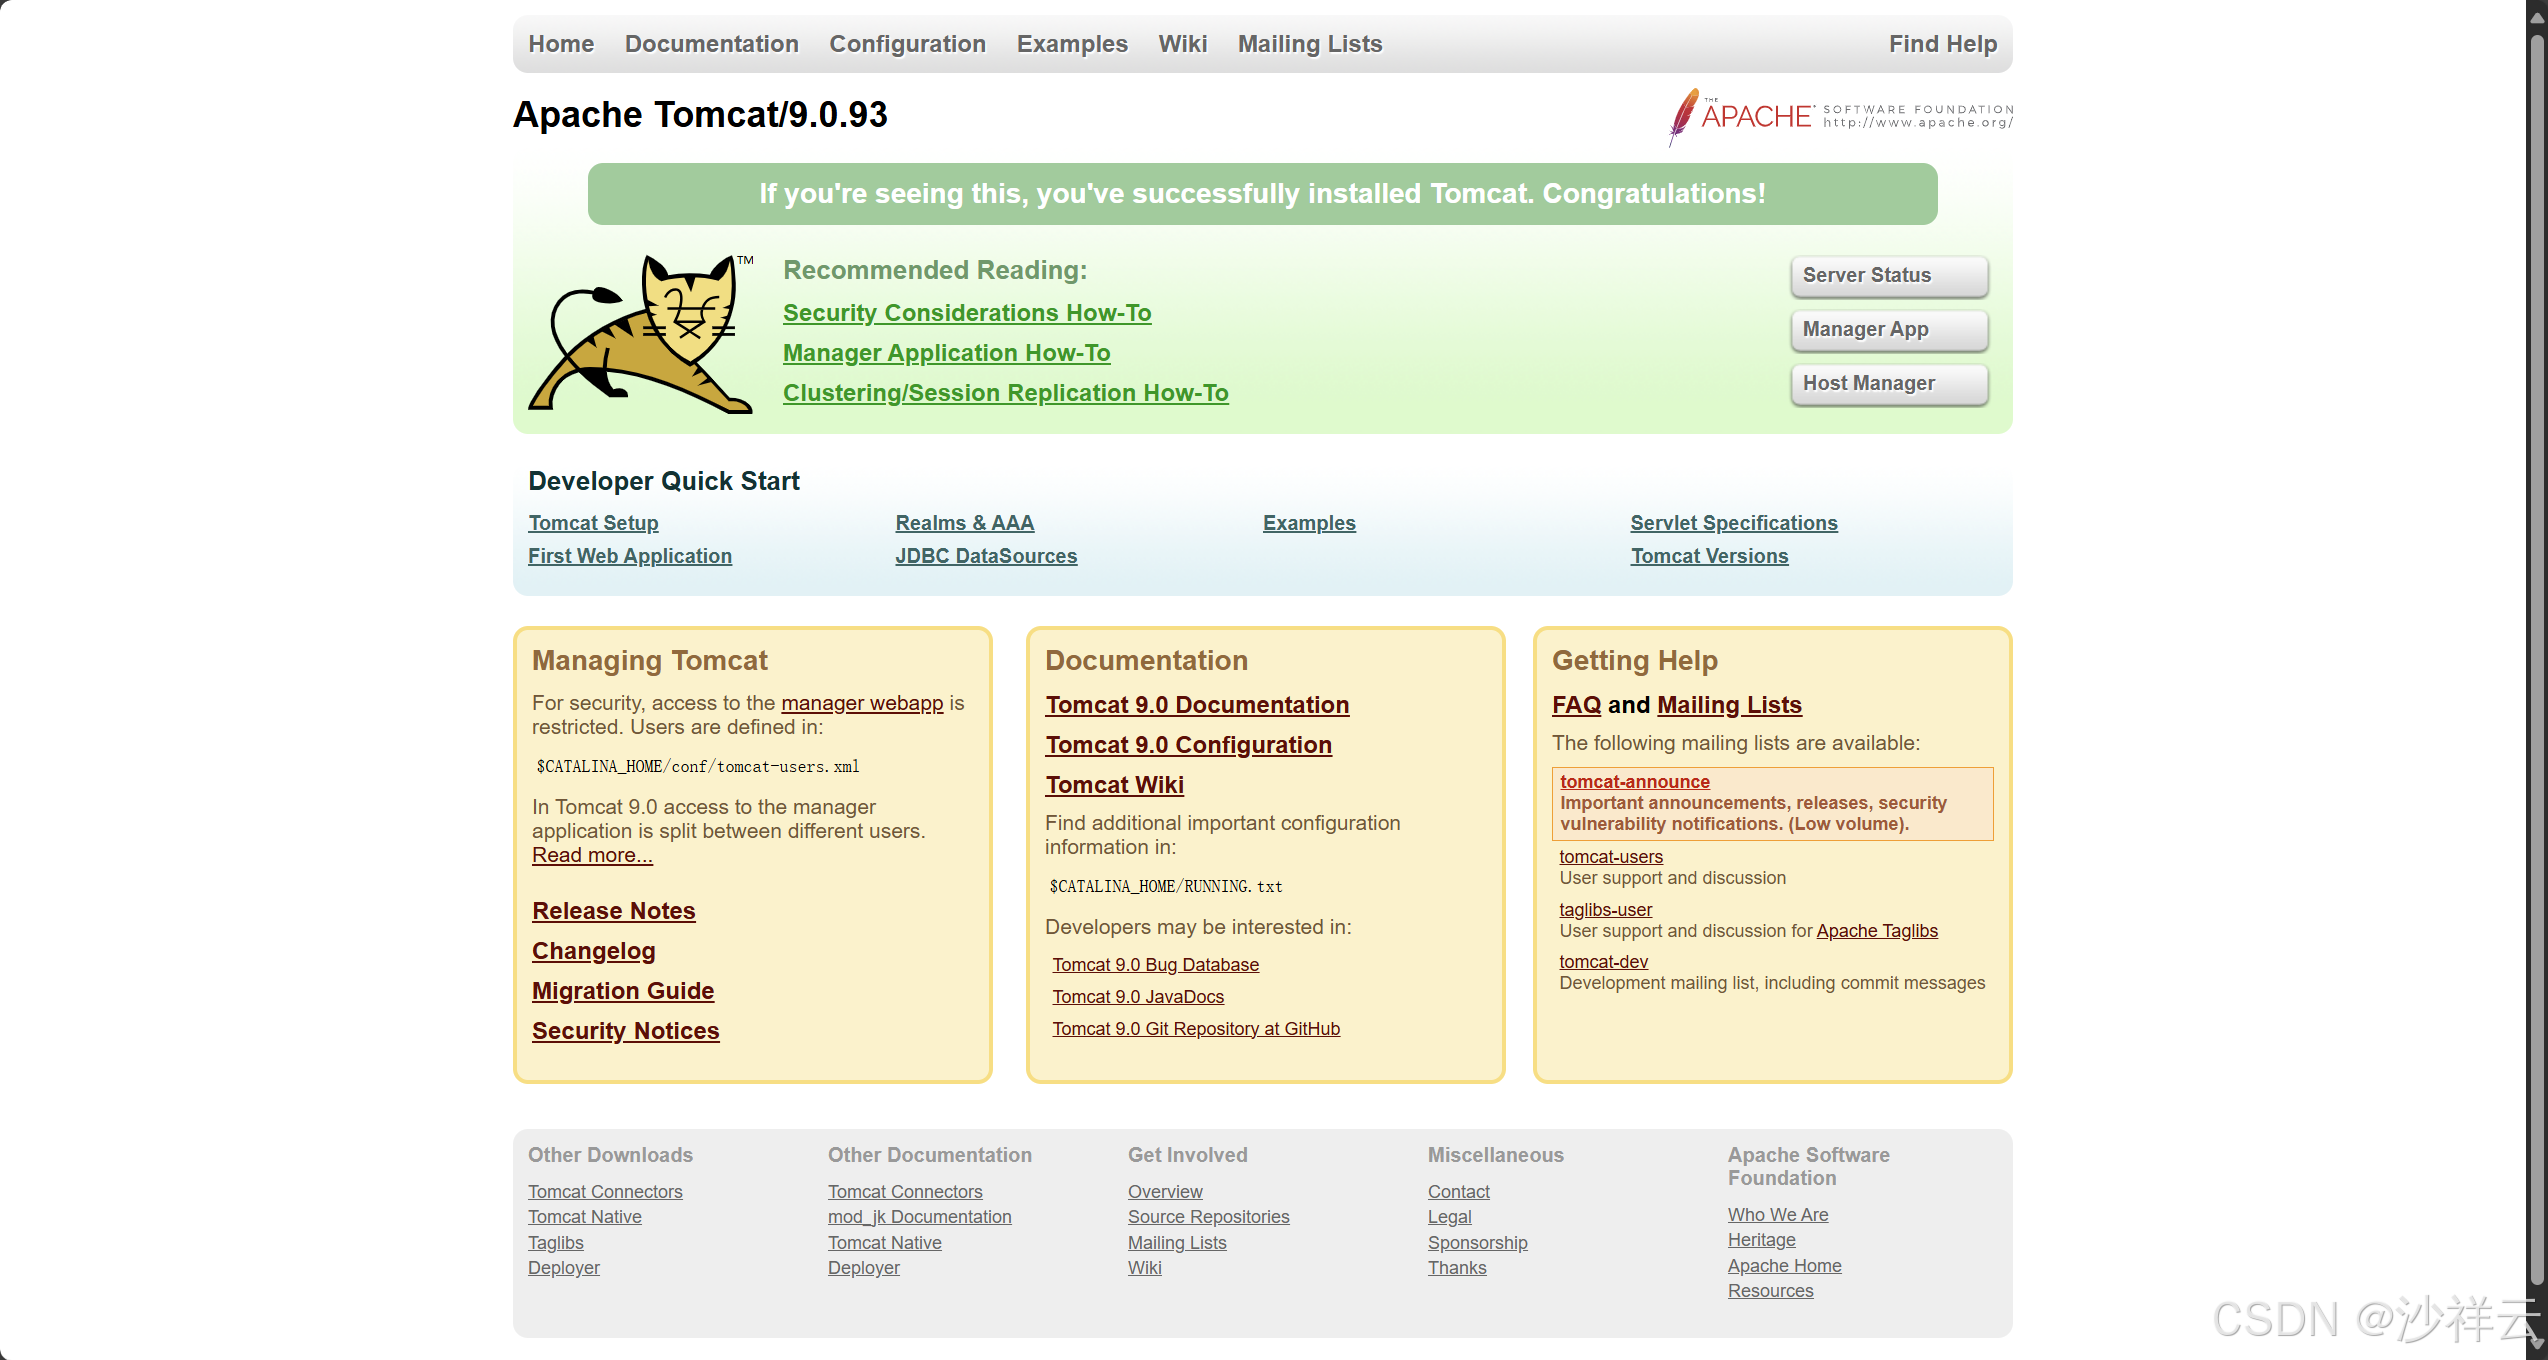This screenshot has width=2548, height=1360.
Task: Click Tomcat Native under Other Documentation
Action: coord(885,1243)
